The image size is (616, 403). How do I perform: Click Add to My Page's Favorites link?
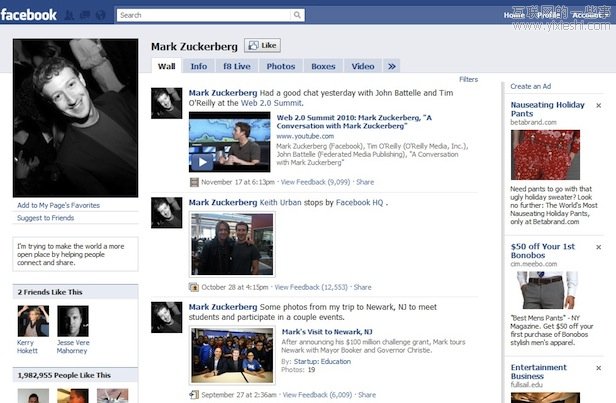coord(58,205)
